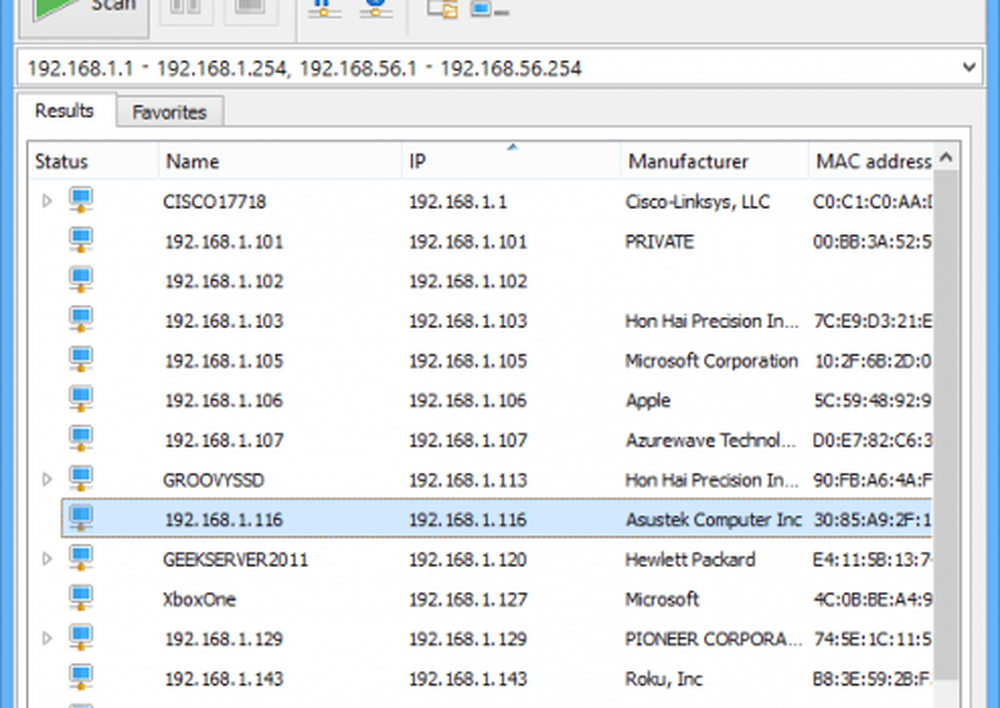The height and width of the screenshot is (708, 1000).
Task: Select the Results tab
Action: pos(64,111)
